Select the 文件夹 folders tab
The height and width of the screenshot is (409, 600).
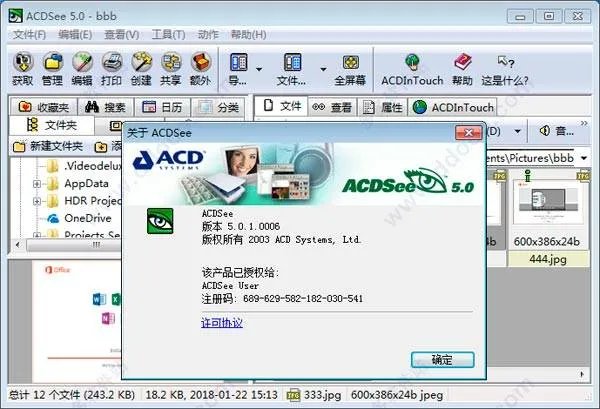point(52,125)
